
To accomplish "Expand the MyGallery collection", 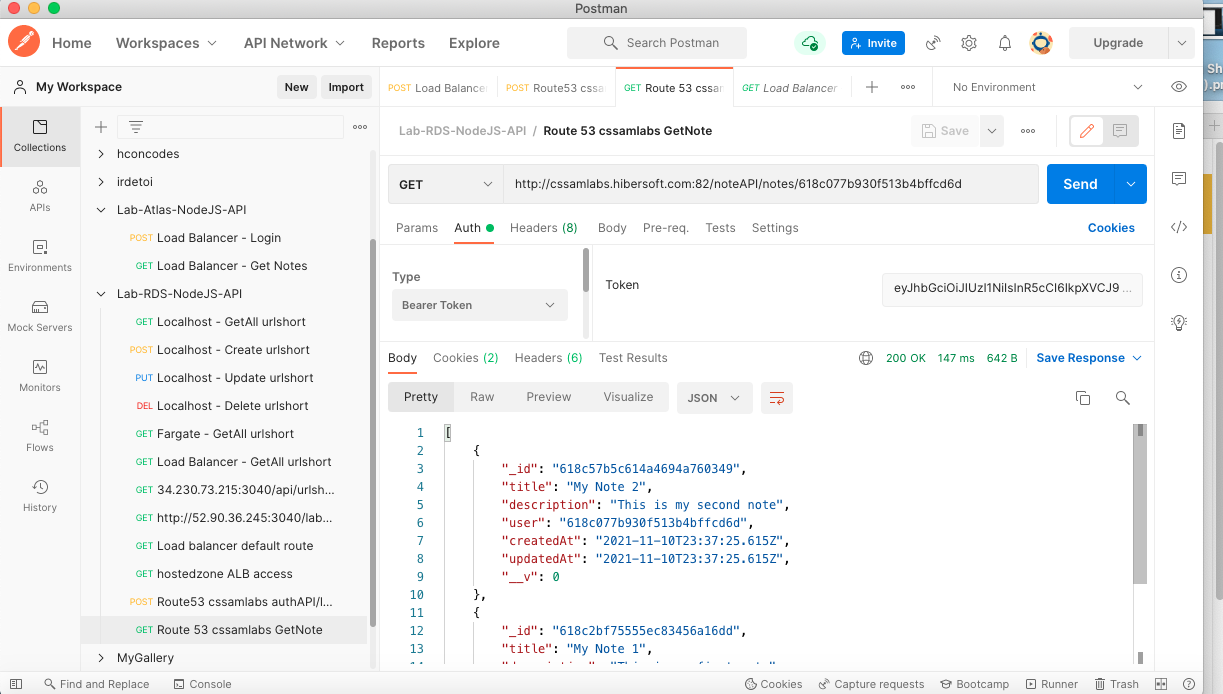I will point(101,658).
